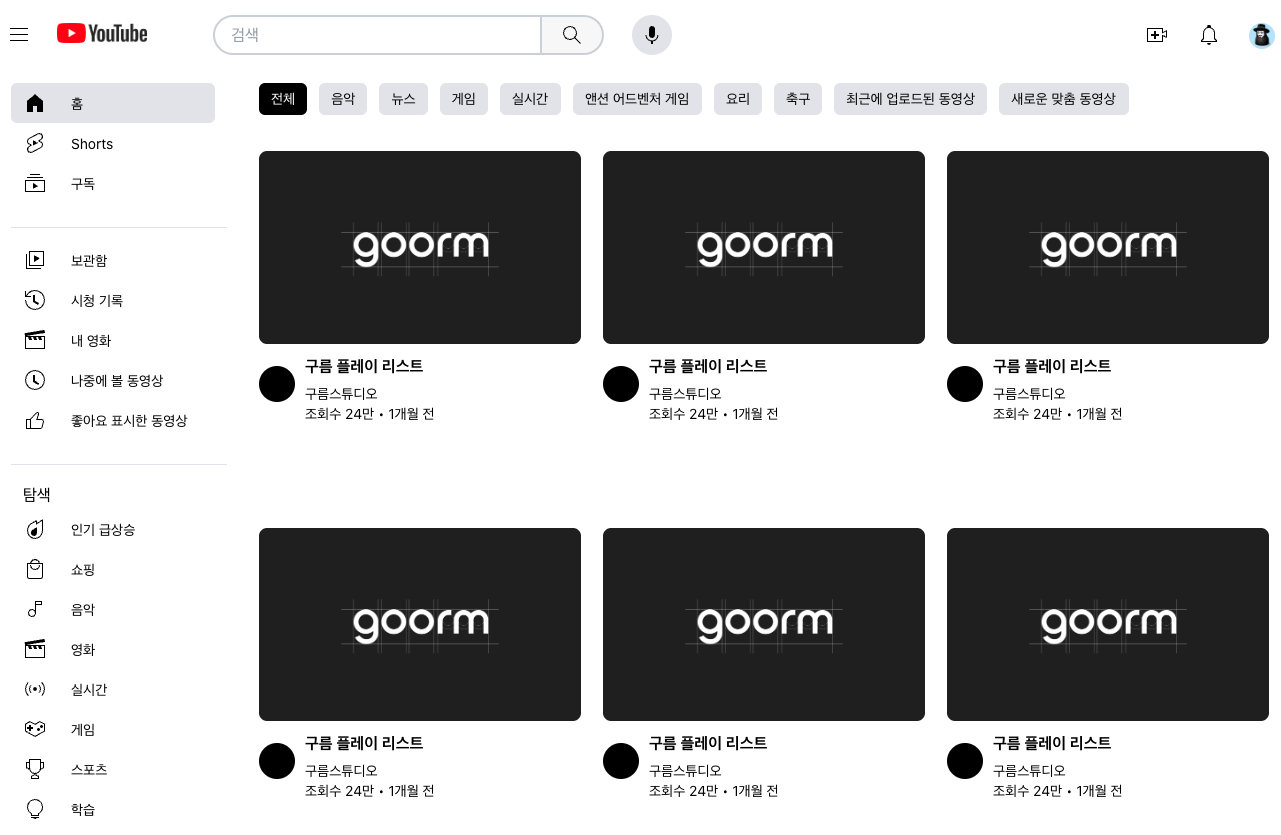Click the Shorts icon in sidebar
Screen dimensions: 1281x835
(35, 144)
